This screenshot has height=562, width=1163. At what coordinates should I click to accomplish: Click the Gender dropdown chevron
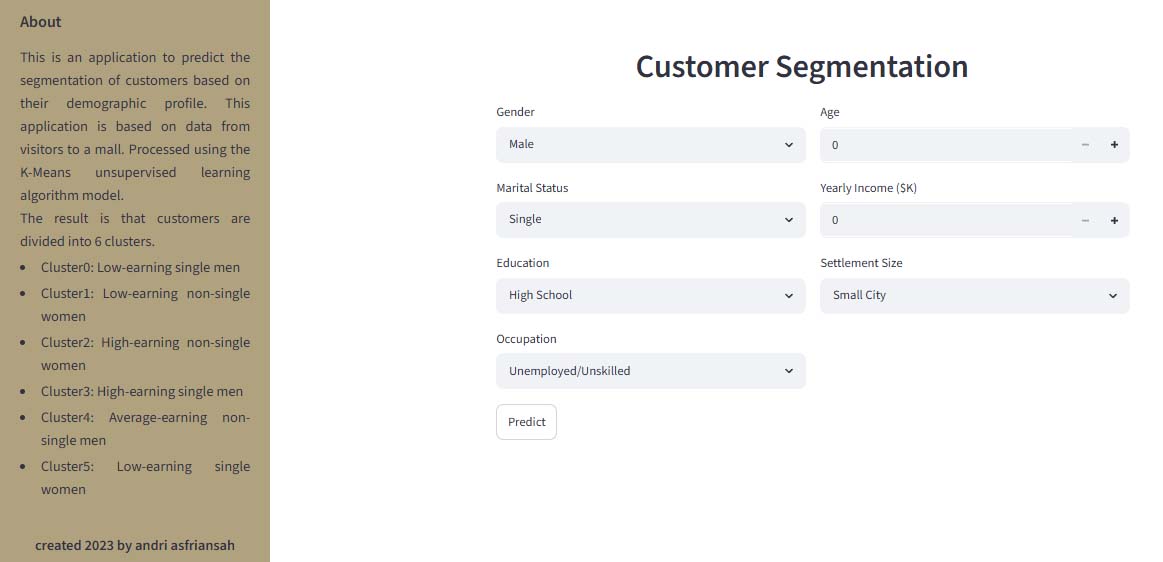788,145
